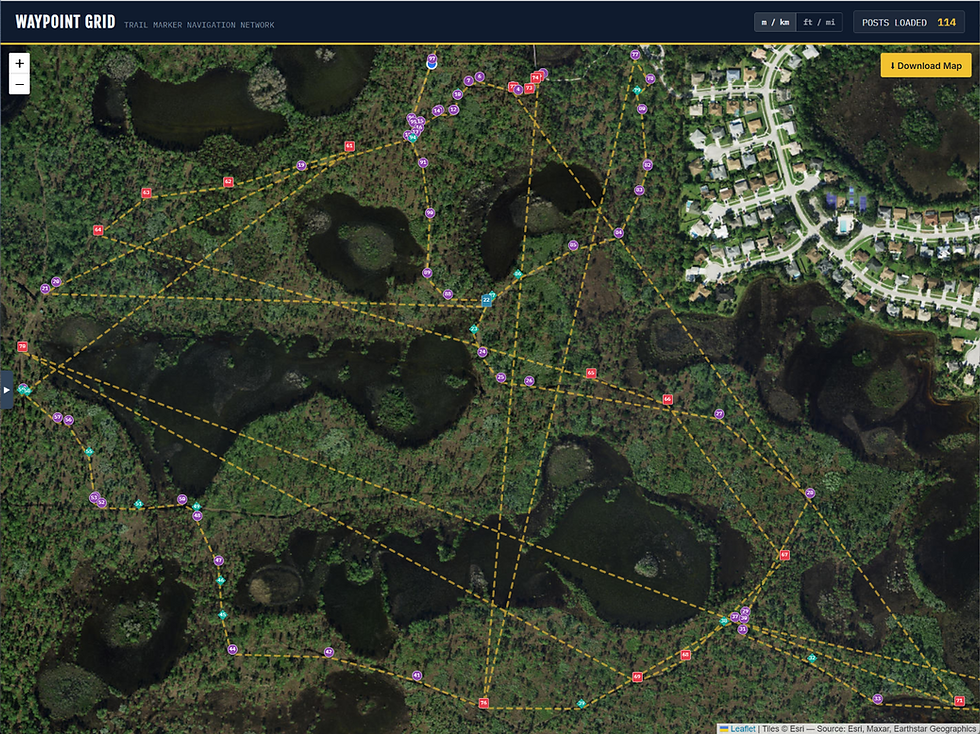Click the POSTS LOADED 114 counter
Viewport: 980px width, 734px height.
coord(909,23)
